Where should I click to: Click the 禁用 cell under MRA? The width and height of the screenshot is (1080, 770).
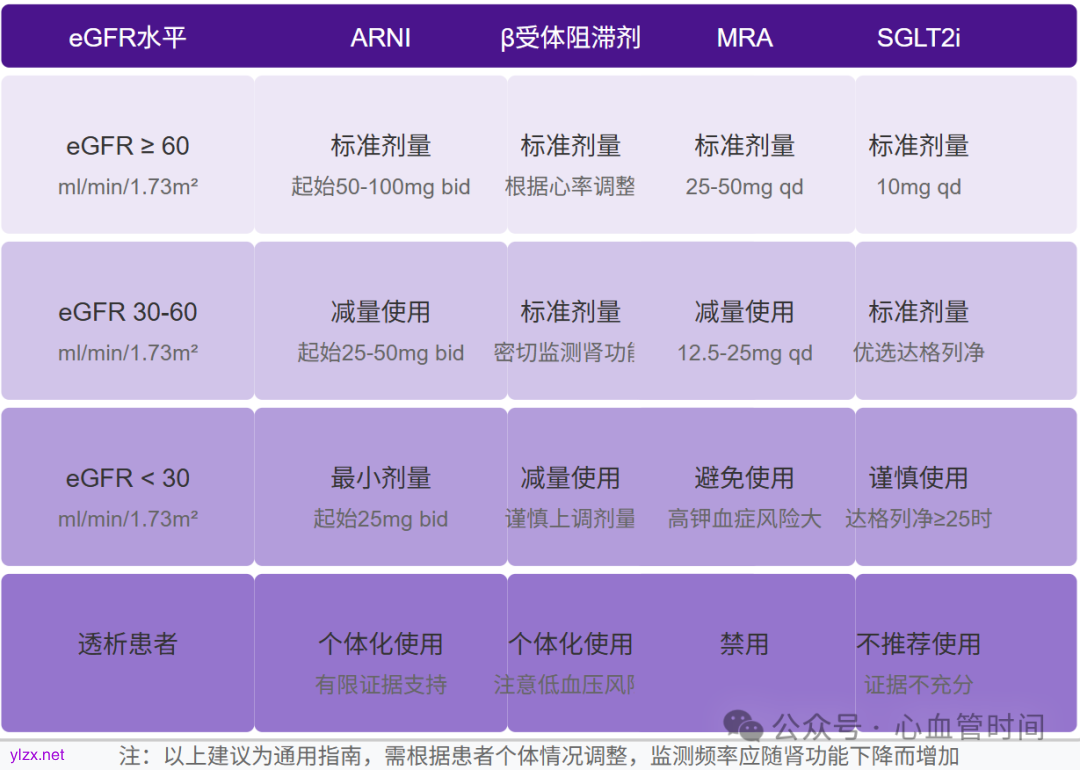point(744,644)
